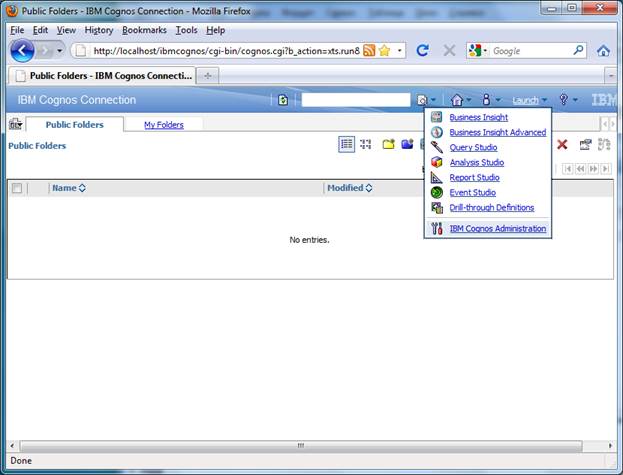The image size is (623, 475).
Task: Open Report Studio link
Action: [x=474, y=178]
